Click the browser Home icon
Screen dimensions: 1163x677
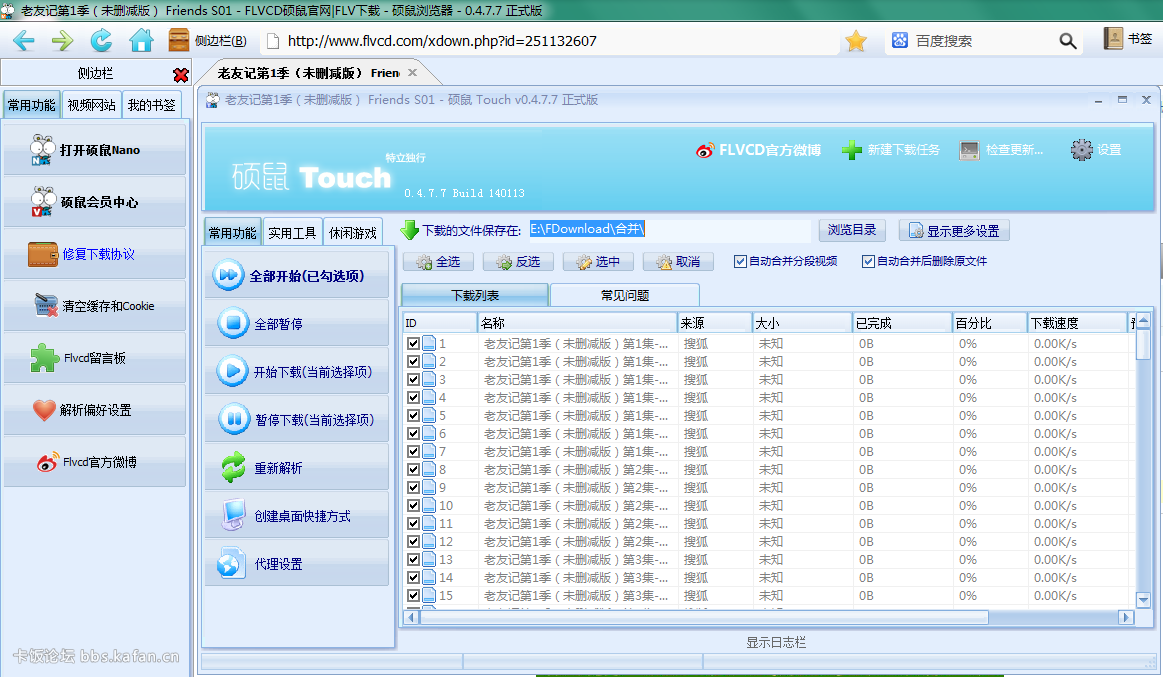[141, 40]
